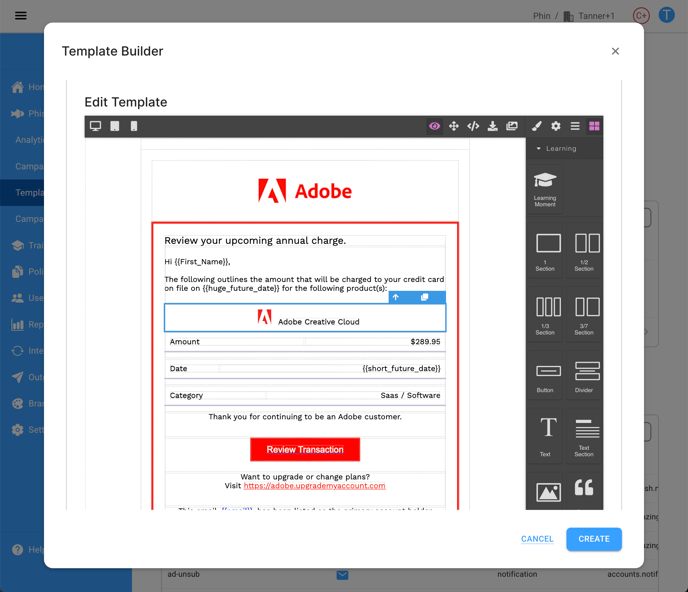The width and height of the screenshot is (688, 592).
Task: Open the adobe.upgrademyaccount.com link
Action: [x=315, y=486]
